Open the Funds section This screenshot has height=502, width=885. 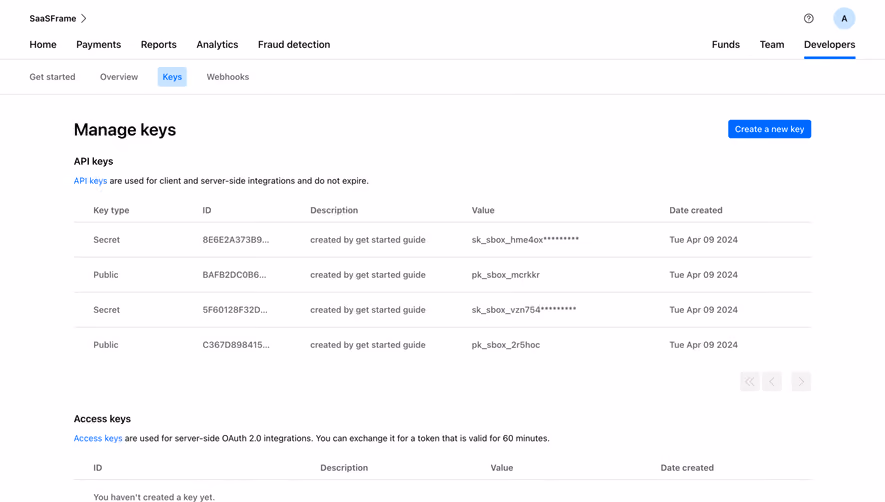pos(726,45)
